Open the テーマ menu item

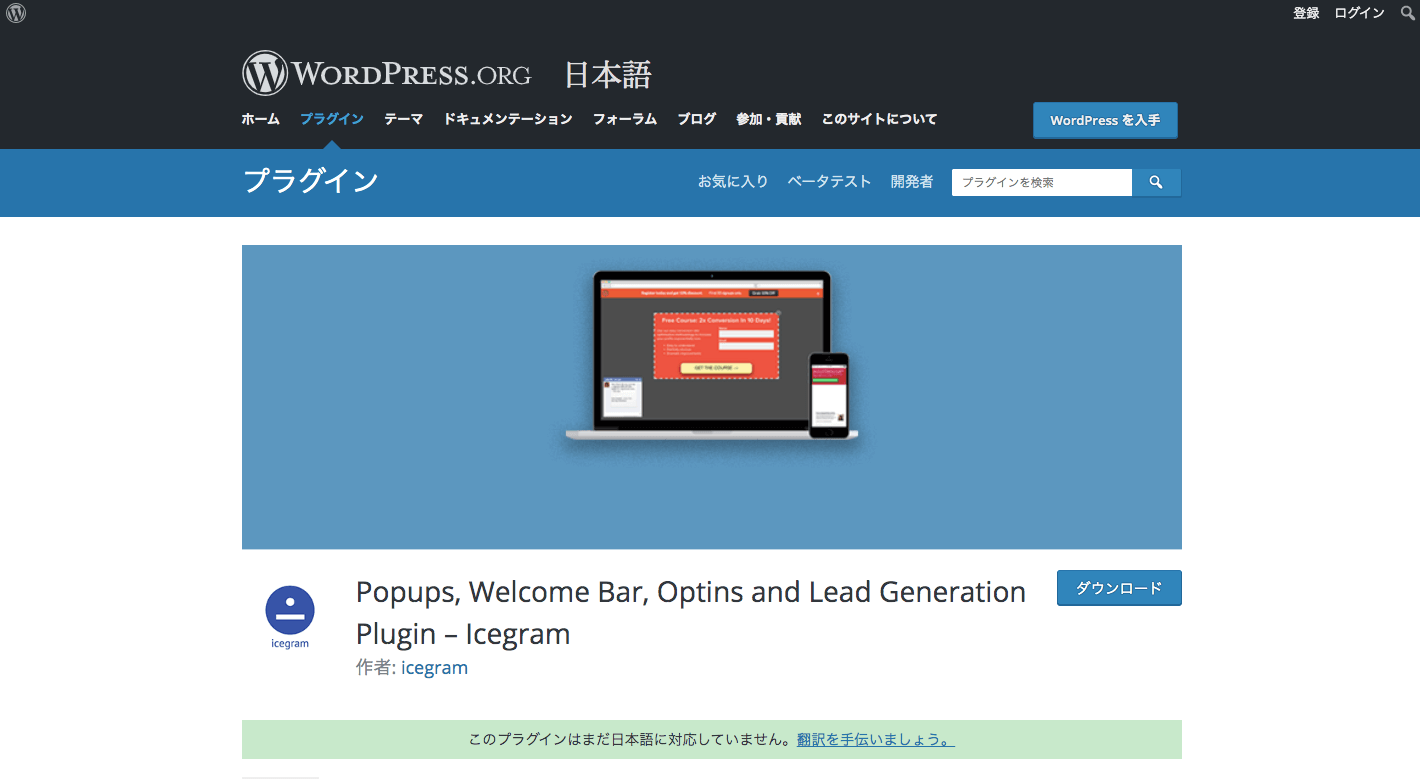click(x=403, y=119)
